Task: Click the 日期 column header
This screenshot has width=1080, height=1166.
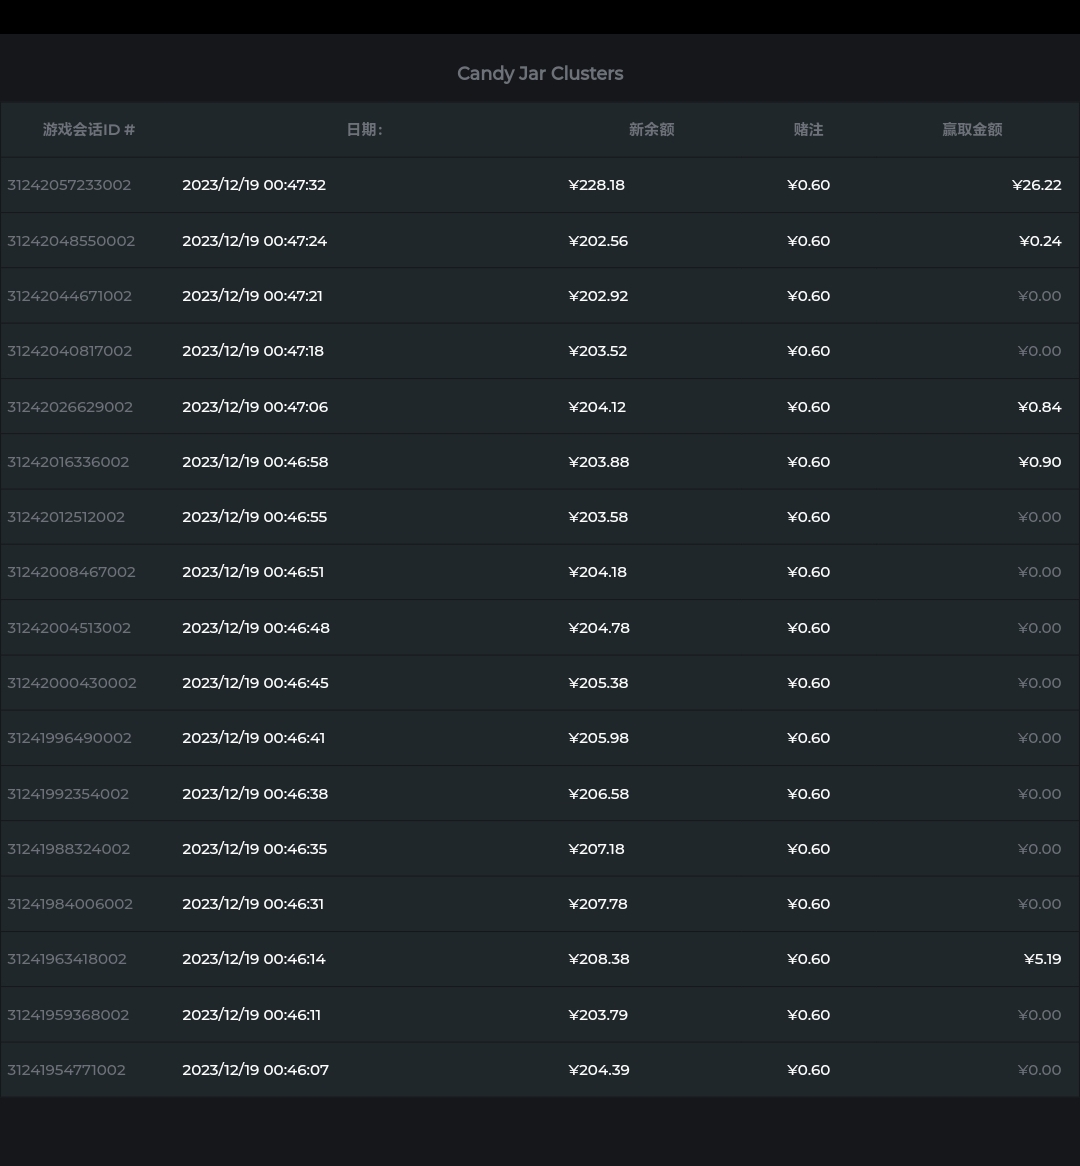Action: tap(364, 129)
